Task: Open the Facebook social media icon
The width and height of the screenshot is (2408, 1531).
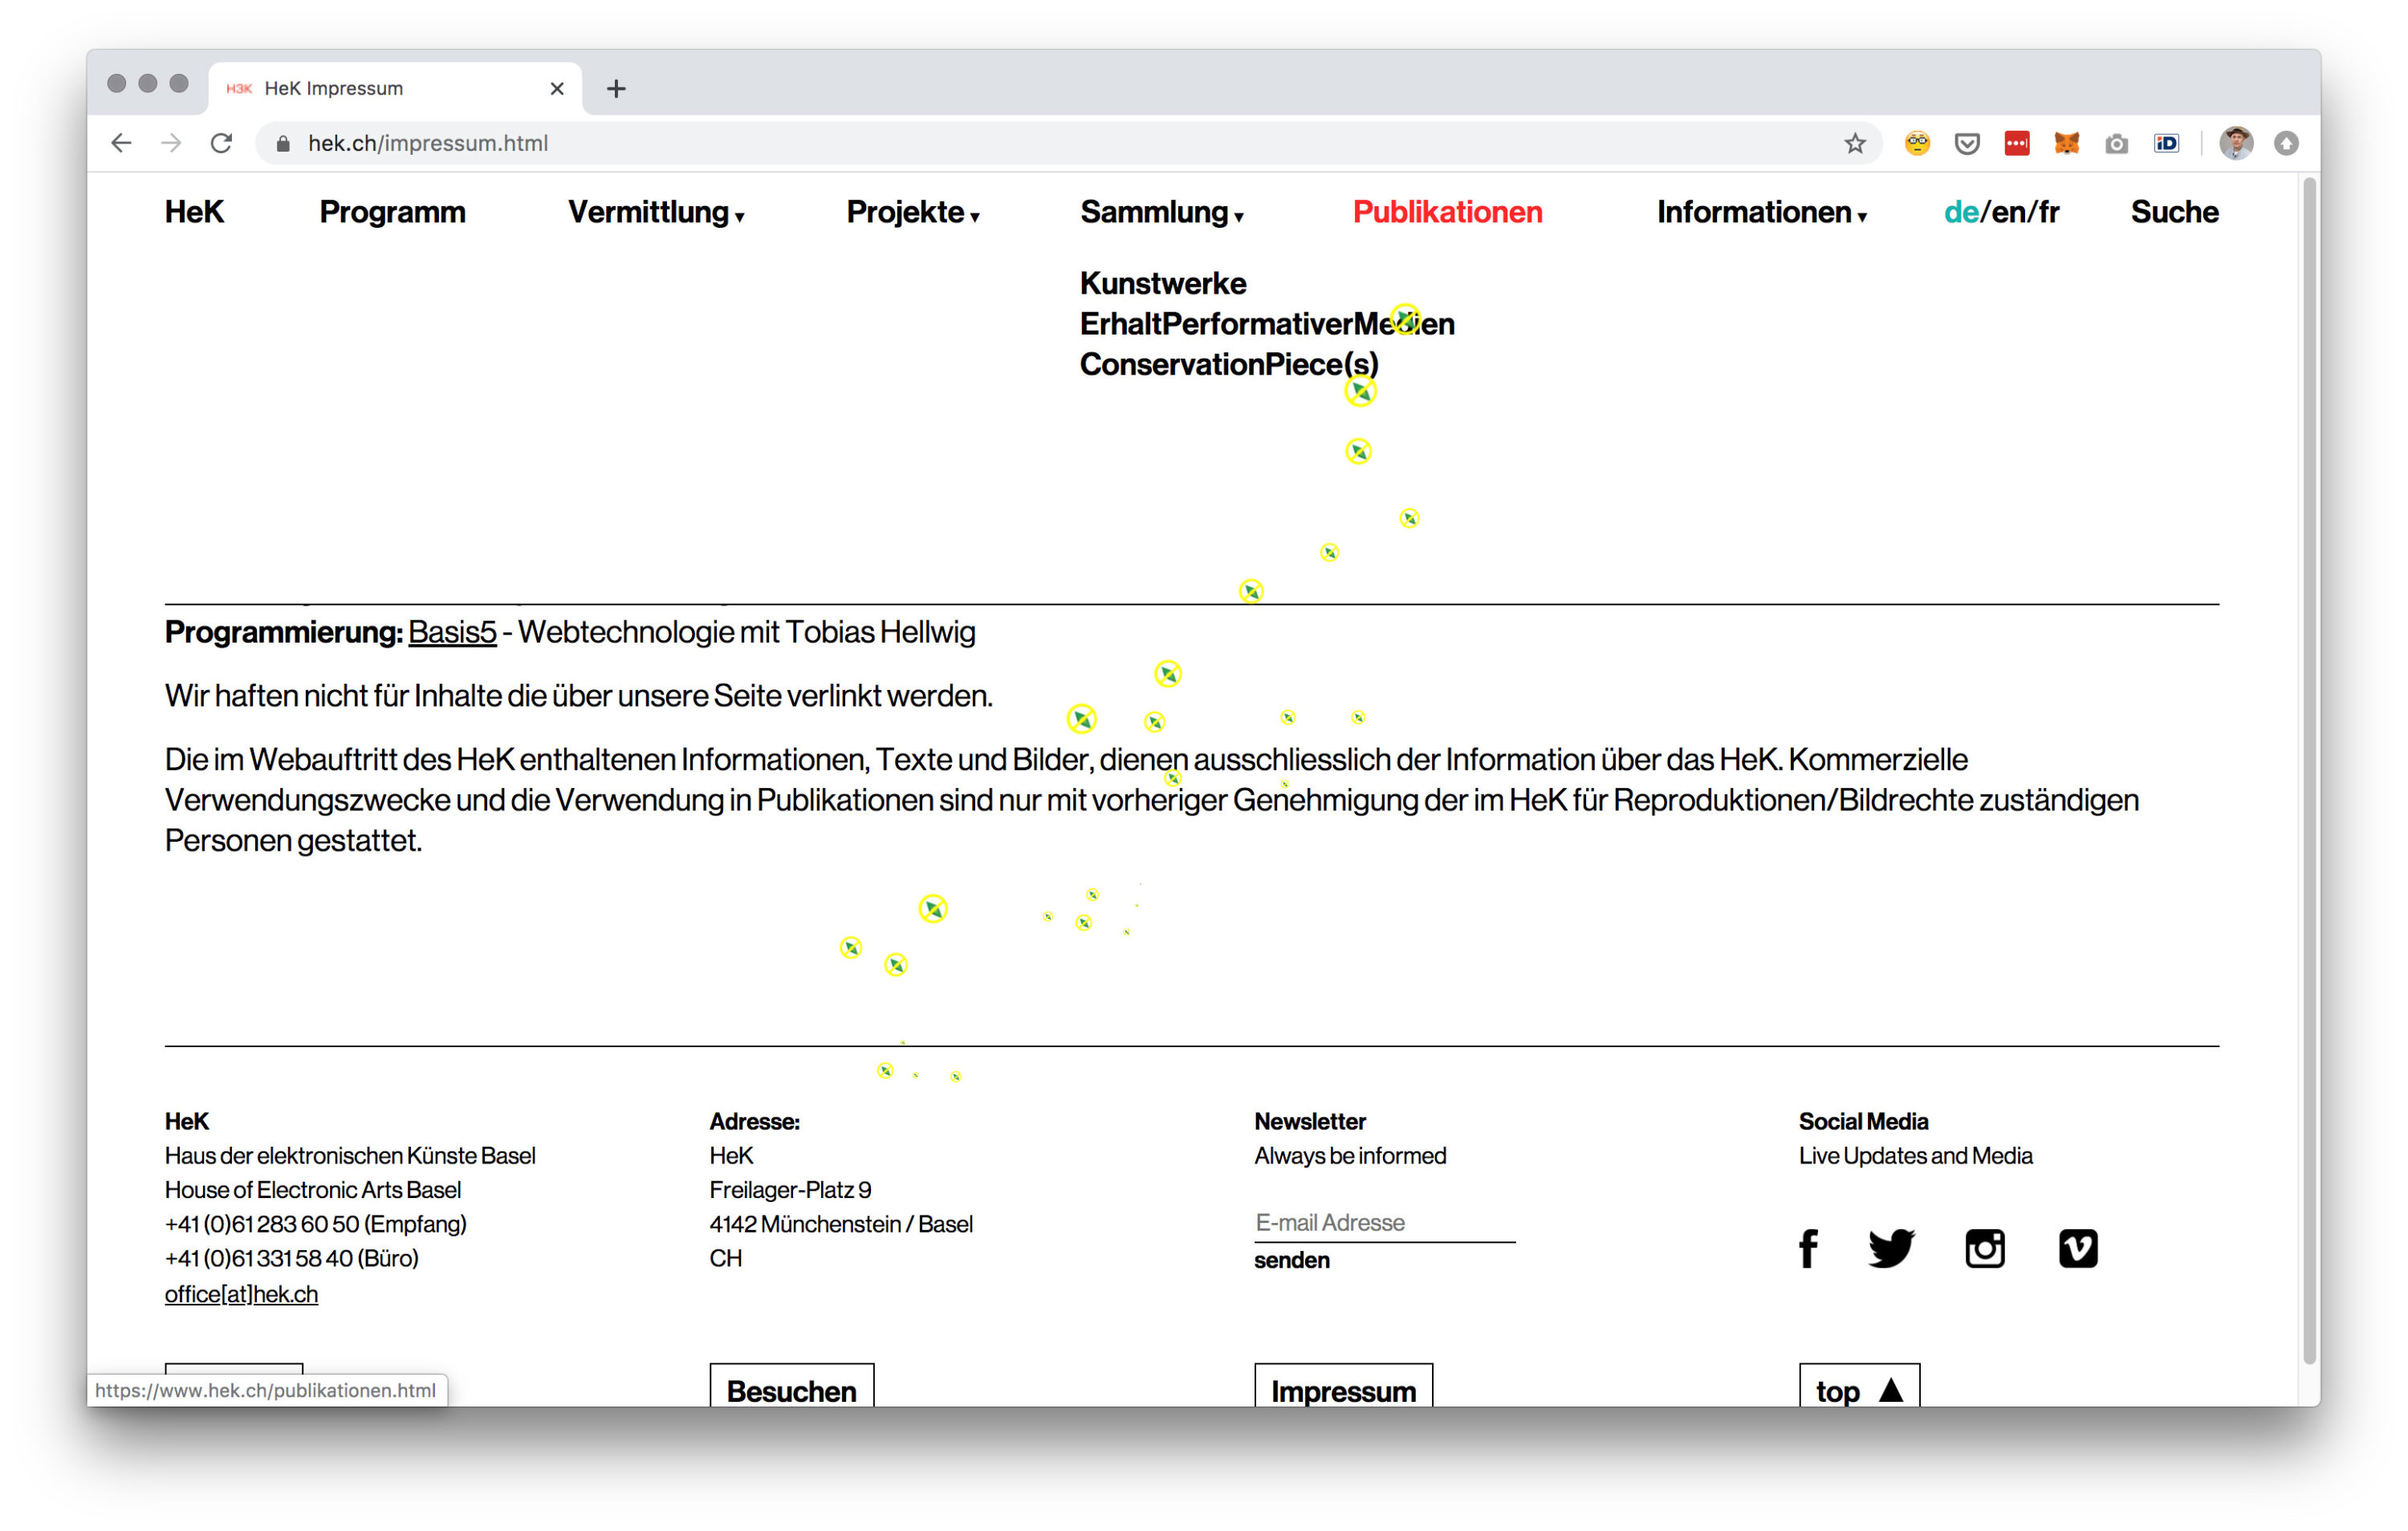Action: (x=1807, y=1248)
